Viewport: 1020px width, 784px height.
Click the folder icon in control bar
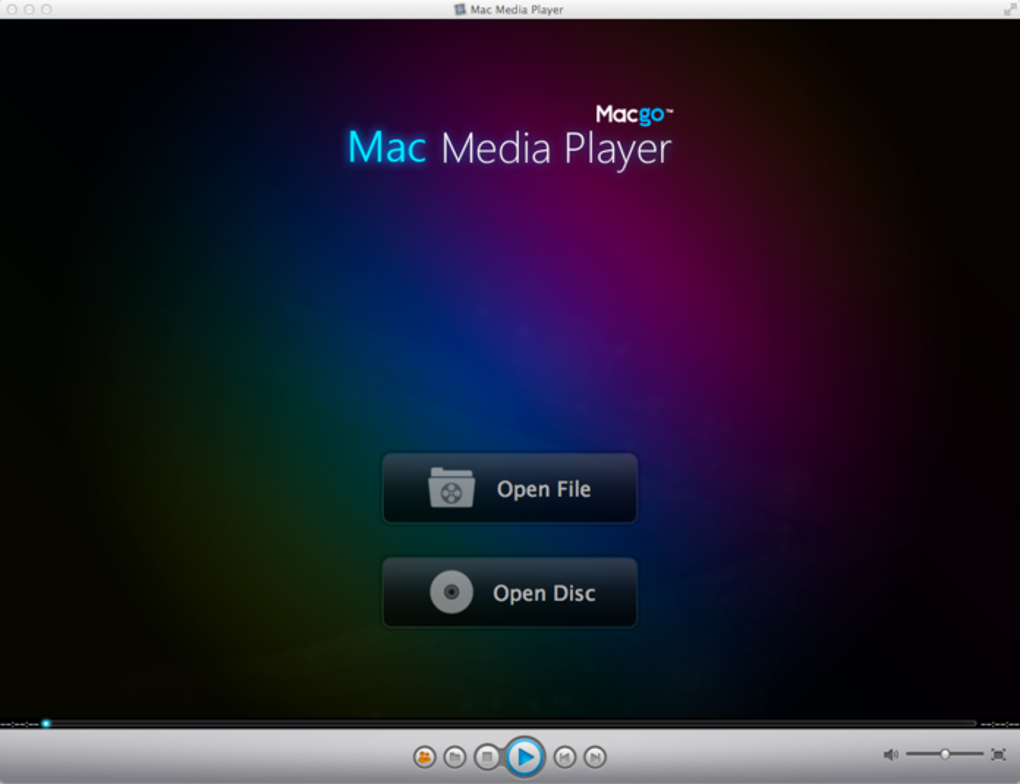coord(455,757)
